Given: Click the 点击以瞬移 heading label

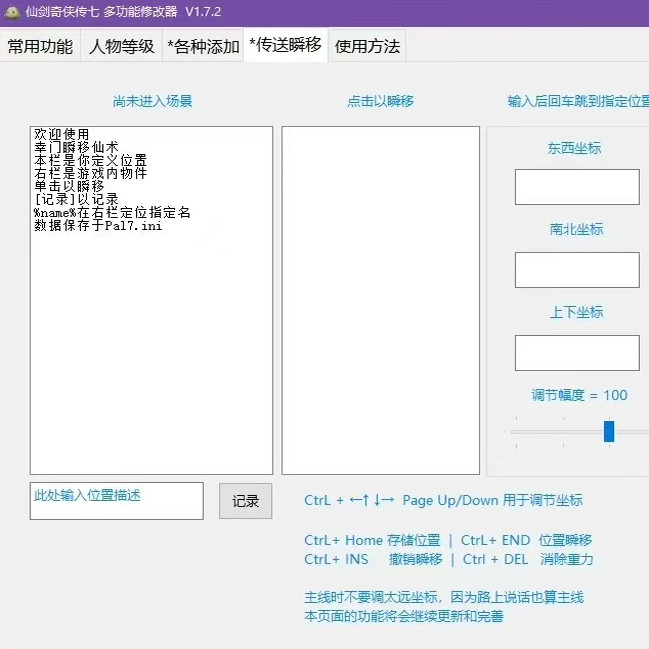Looking at the screenshot, I should 380,101.
